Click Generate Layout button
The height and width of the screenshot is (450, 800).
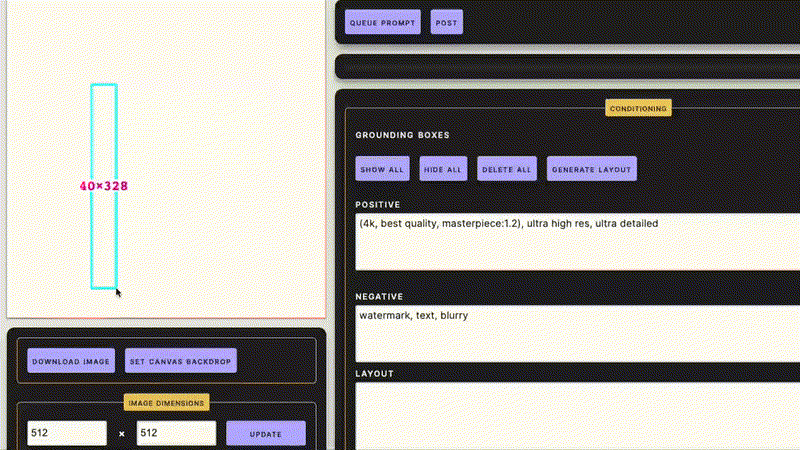pyautogui.click(x=591, y=169)
